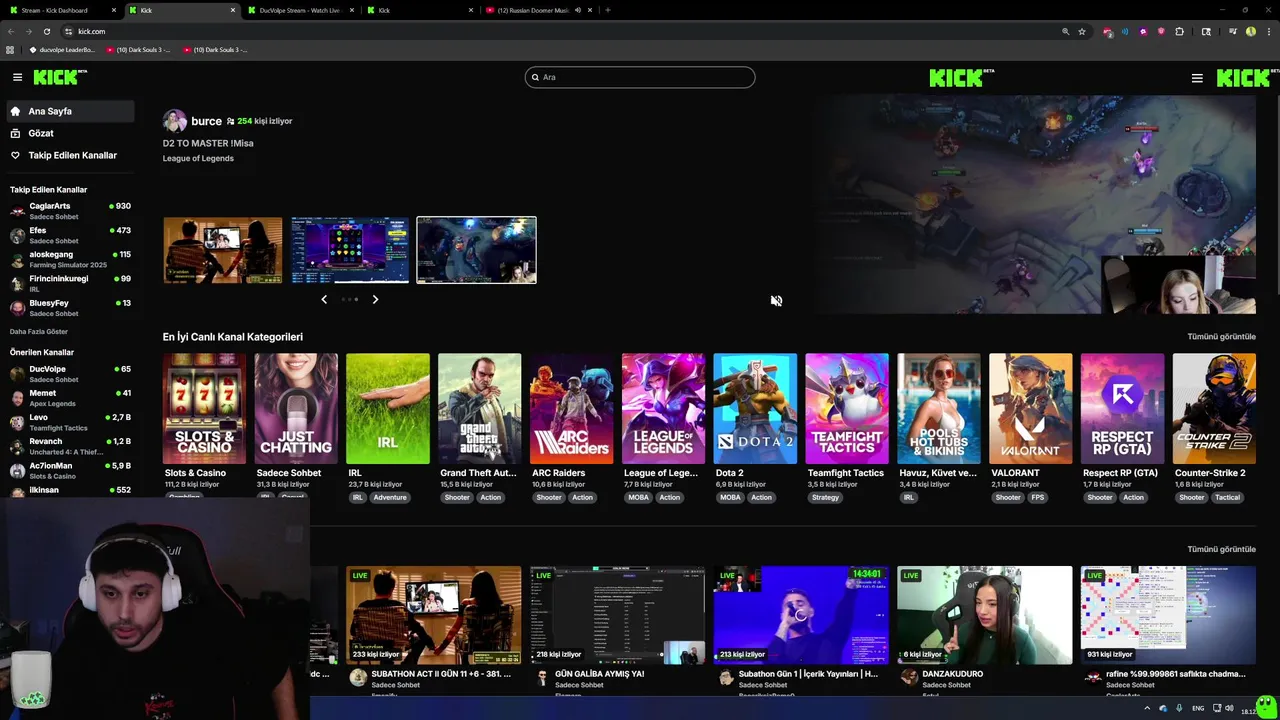Open hamburger menu above Ana Sayfa
This screenshot has width=1280, height=720.
click(x=17, y=77)
